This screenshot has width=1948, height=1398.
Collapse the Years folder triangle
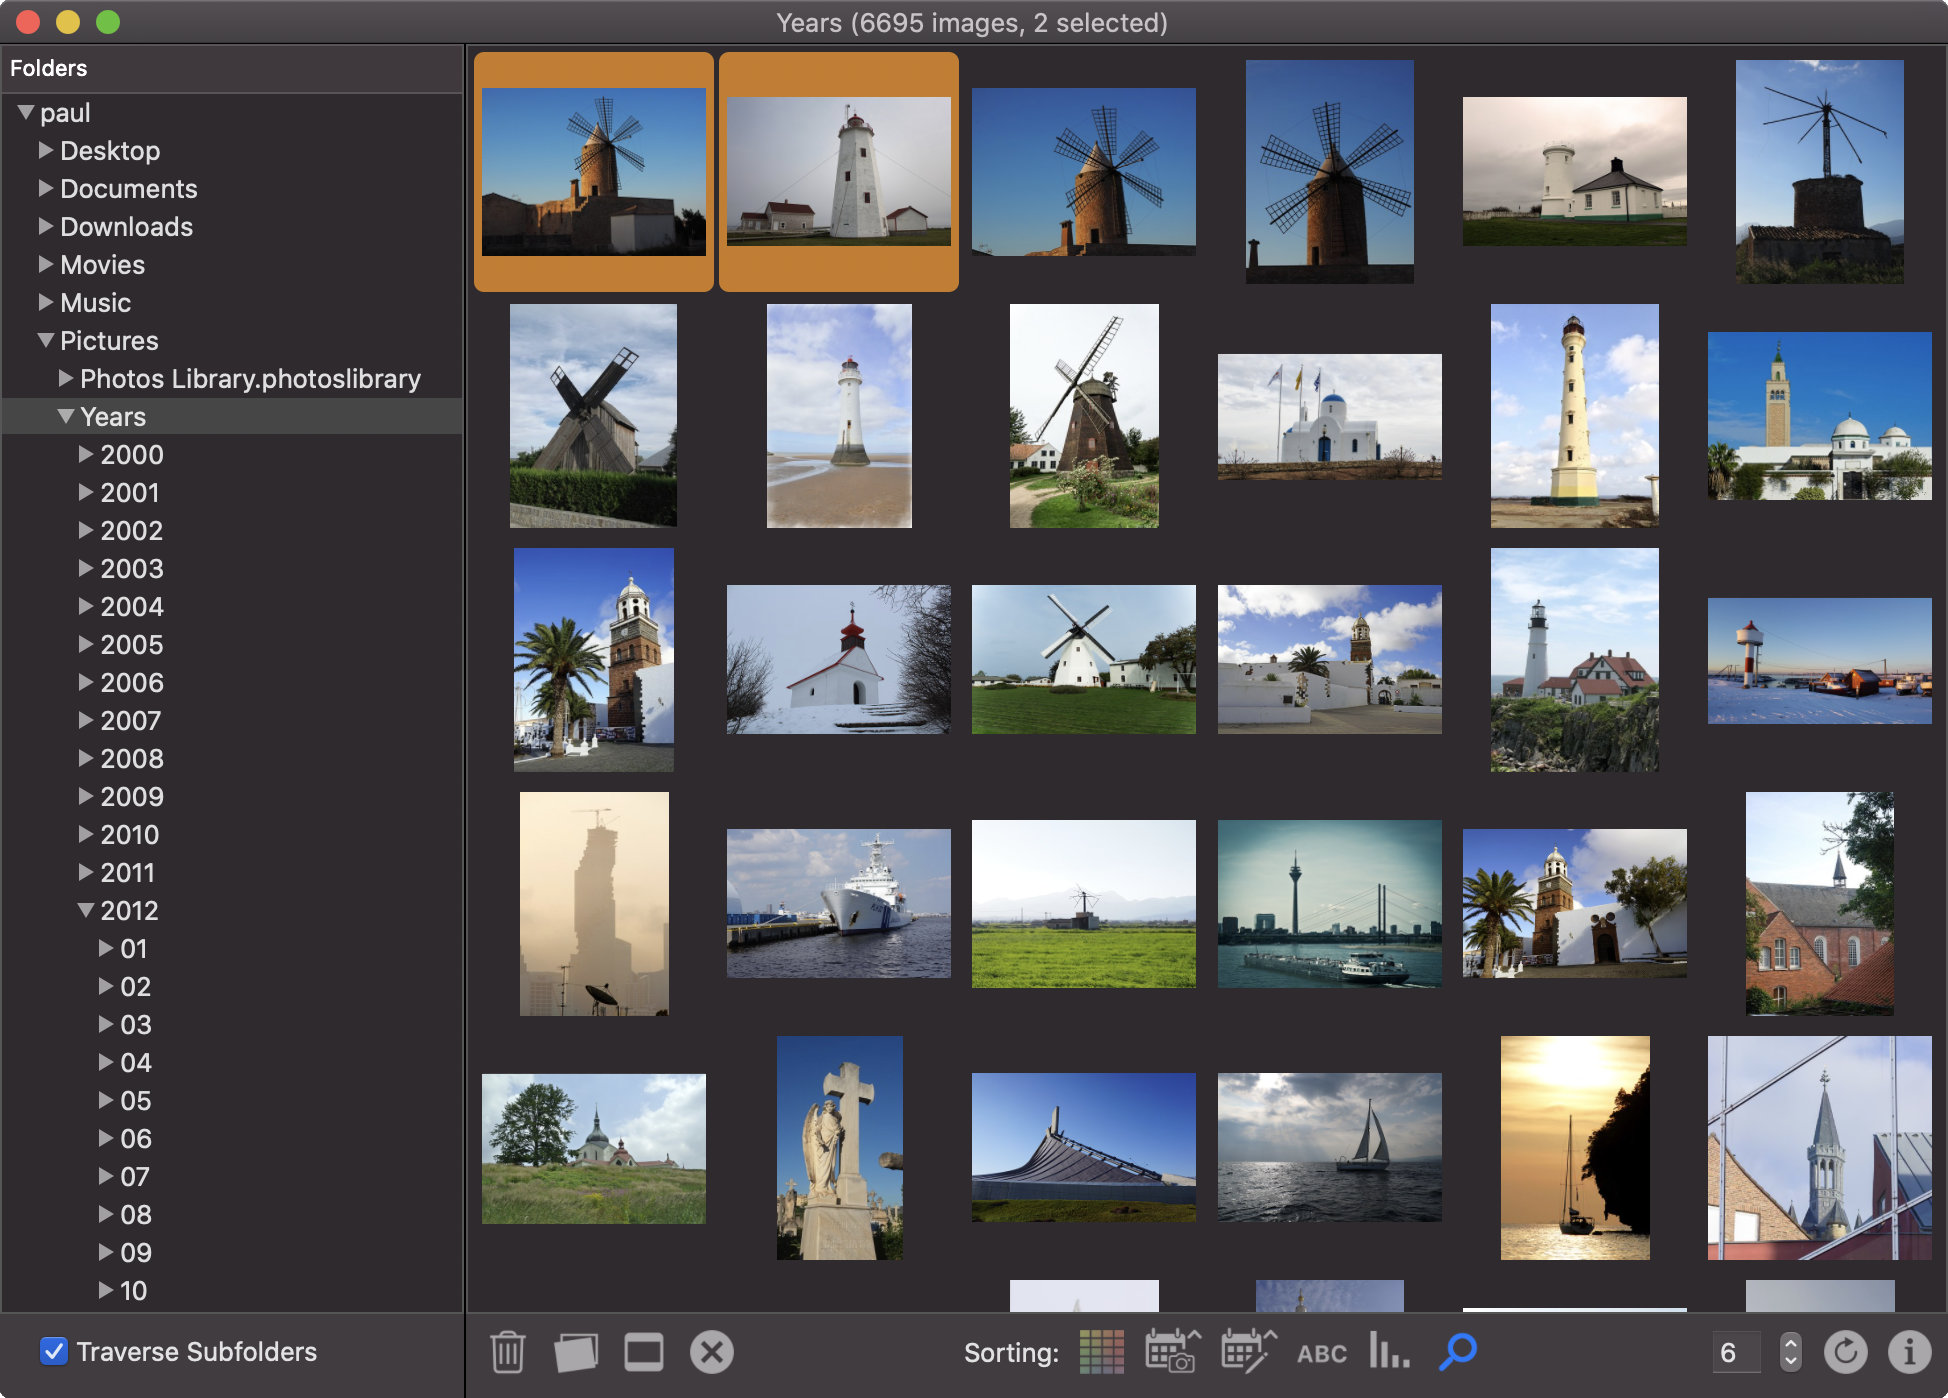(x=66, y=416)
